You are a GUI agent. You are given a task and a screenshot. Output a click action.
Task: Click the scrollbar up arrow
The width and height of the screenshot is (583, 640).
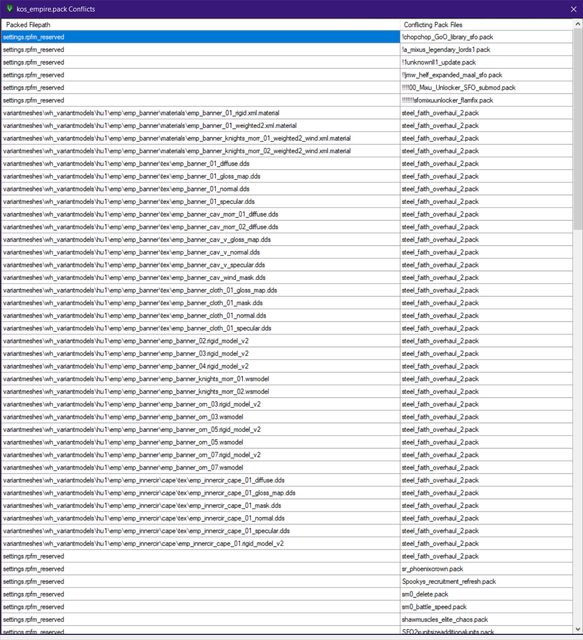(577, 24)
